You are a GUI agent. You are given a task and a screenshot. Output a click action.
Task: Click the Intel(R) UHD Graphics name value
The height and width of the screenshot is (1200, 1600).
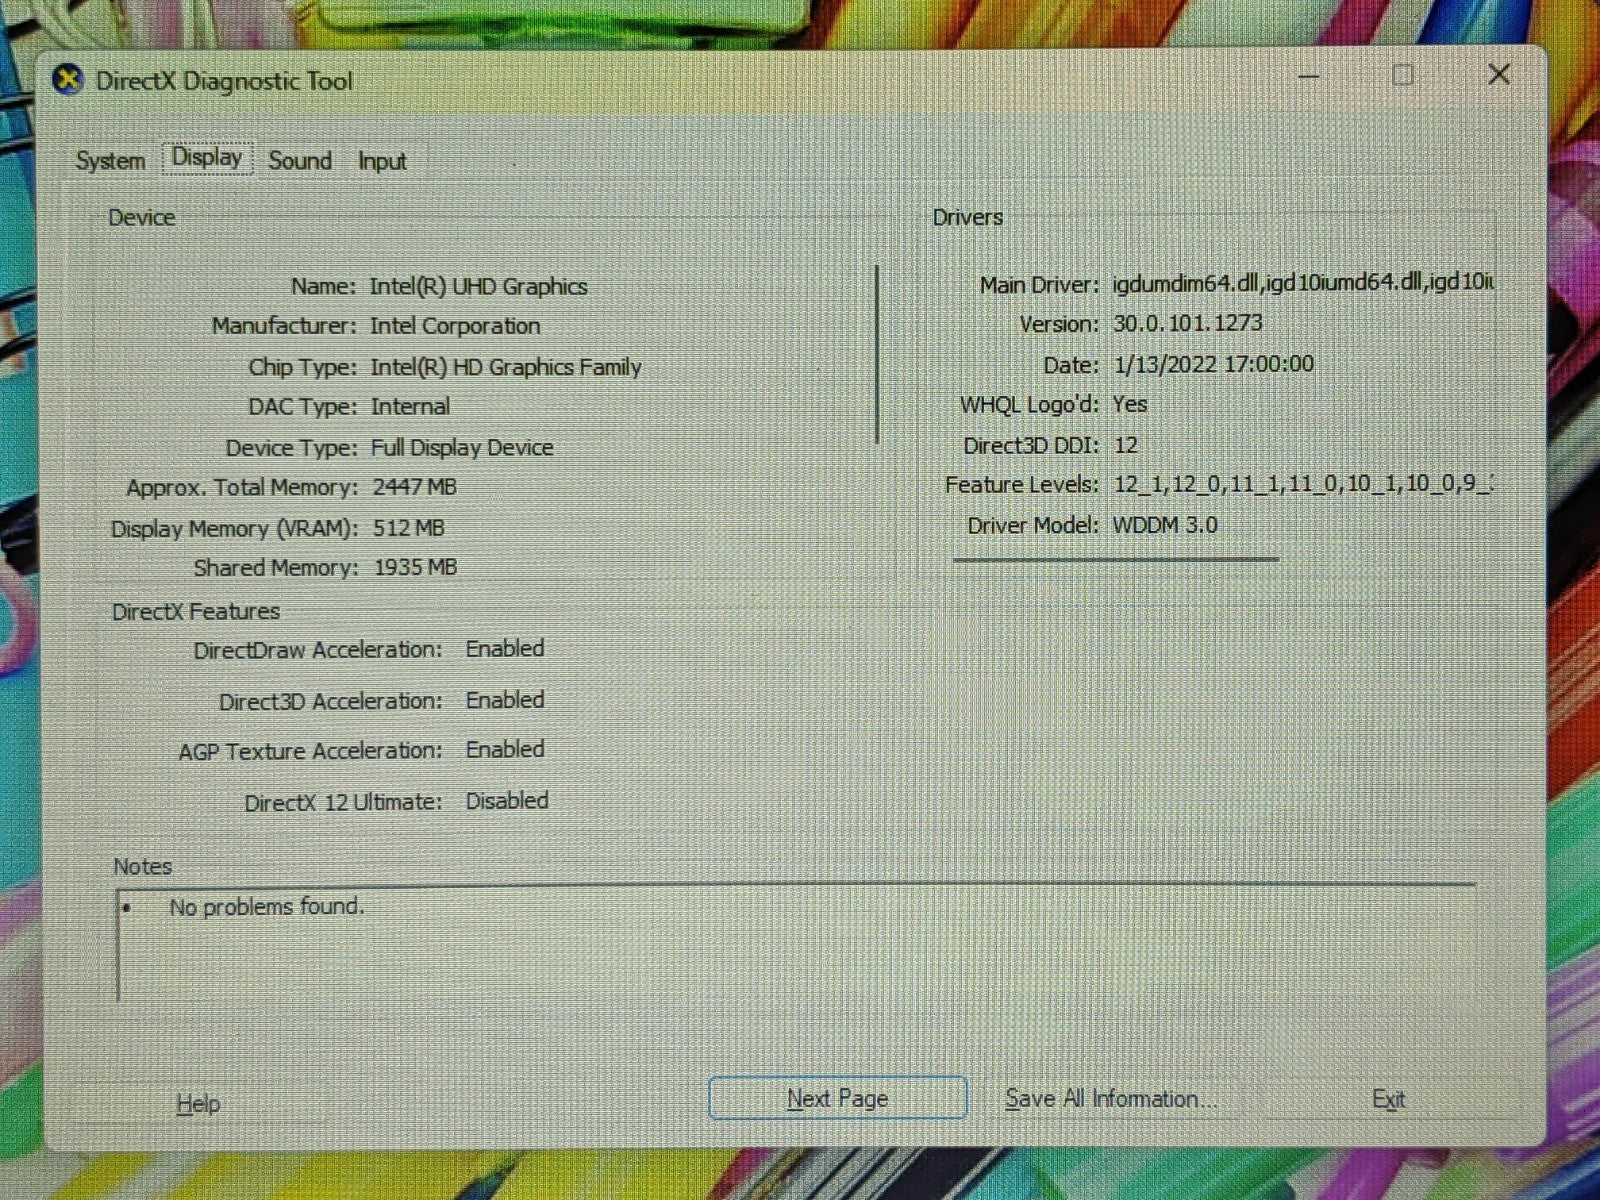478,287
